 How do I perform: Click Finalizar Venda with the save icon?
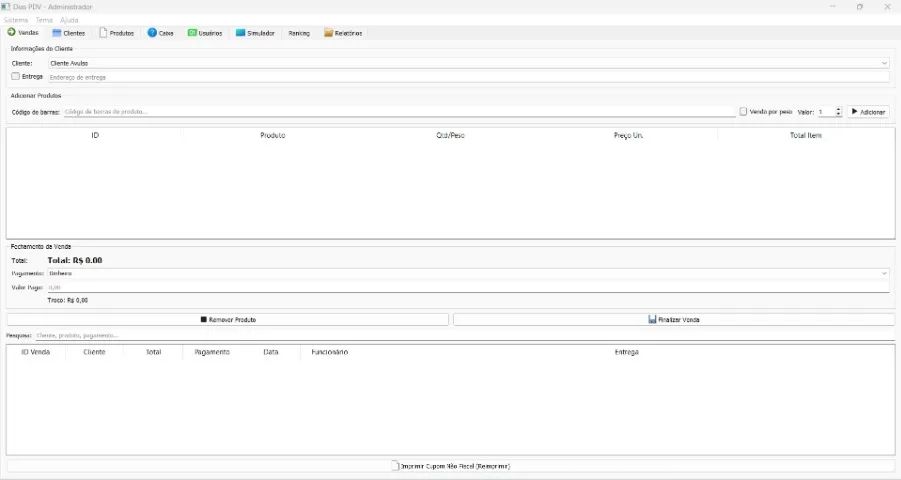pos(673,319)
